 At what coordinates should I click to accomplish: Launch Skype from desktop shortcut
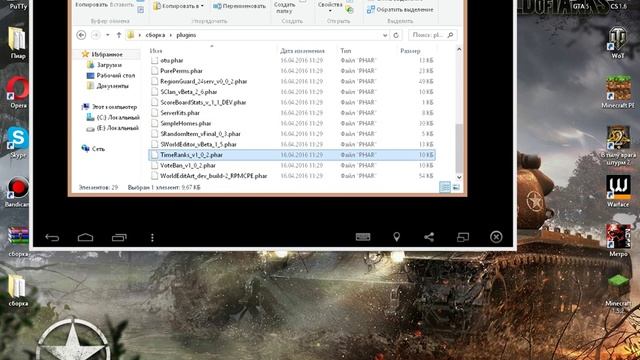[18, 142]
